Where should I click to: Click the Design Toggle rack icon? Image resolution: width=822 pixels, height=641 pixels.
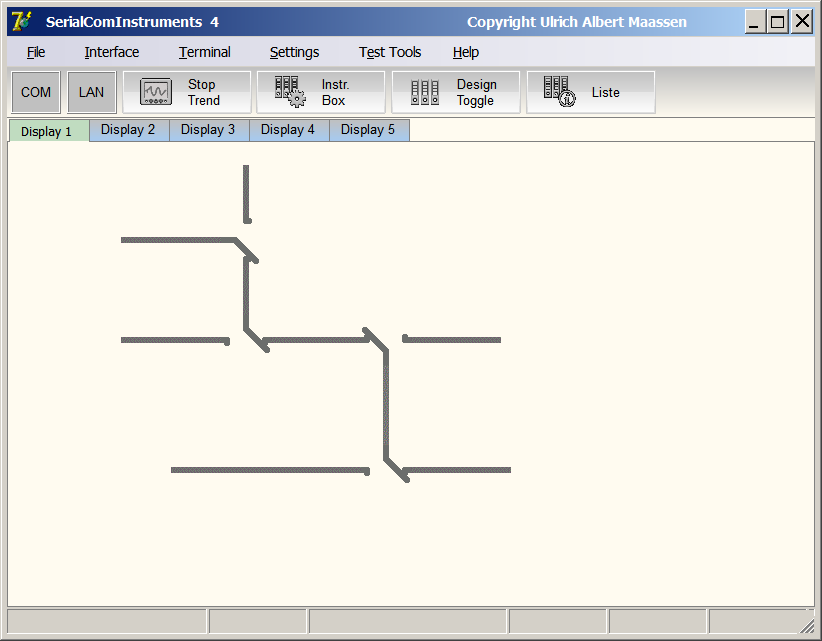[x=425, y=92]
